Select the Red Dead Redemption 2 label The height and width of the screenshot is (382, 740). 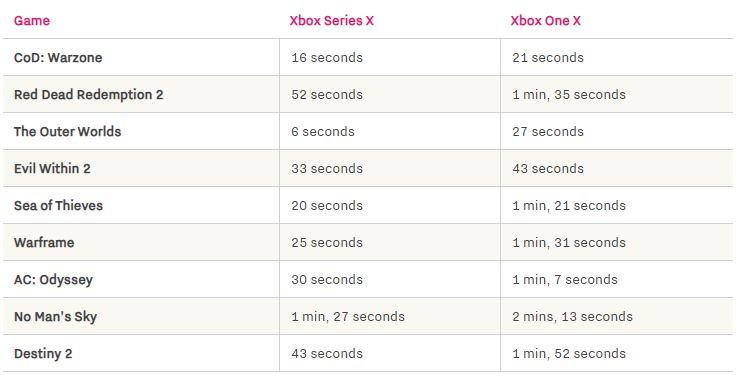pos(89,94)
